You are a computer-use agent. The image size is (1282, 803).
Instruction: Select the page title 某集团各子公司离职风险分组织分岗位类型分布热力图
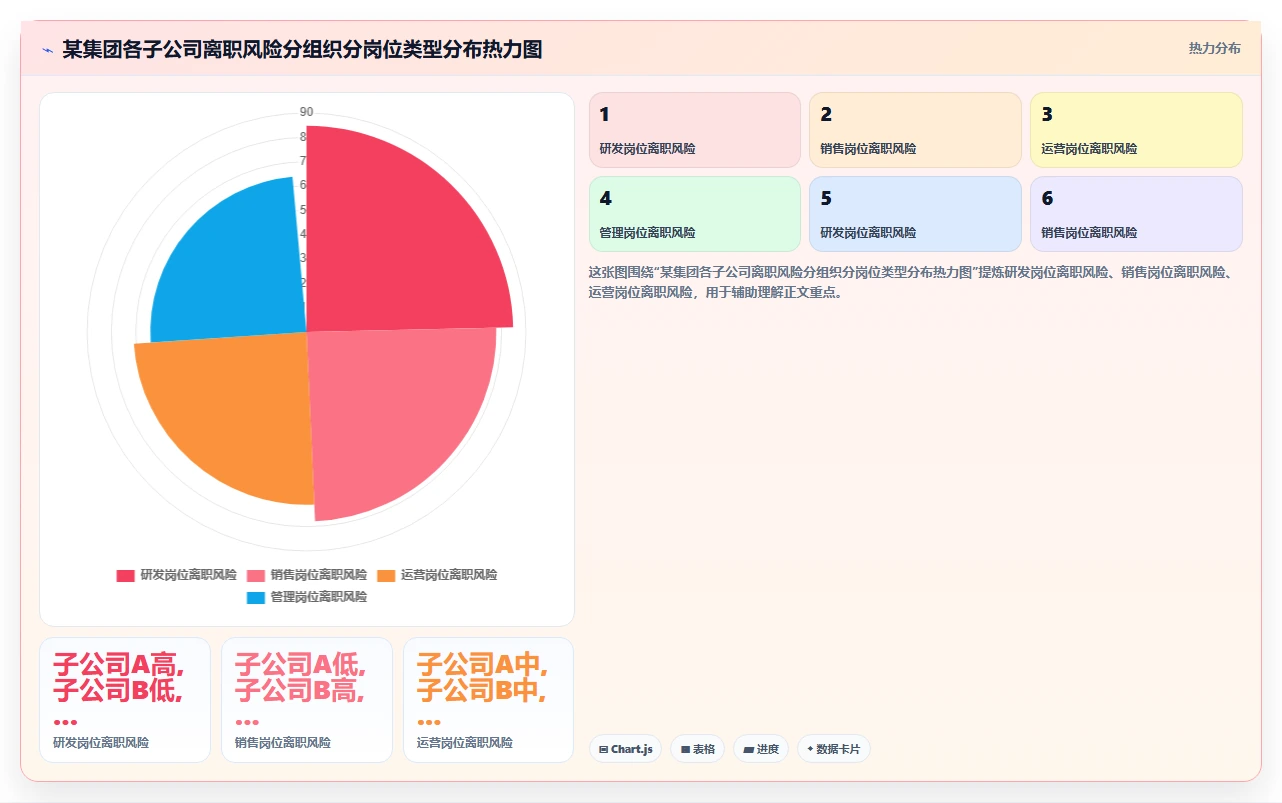[x=302, y=49]
